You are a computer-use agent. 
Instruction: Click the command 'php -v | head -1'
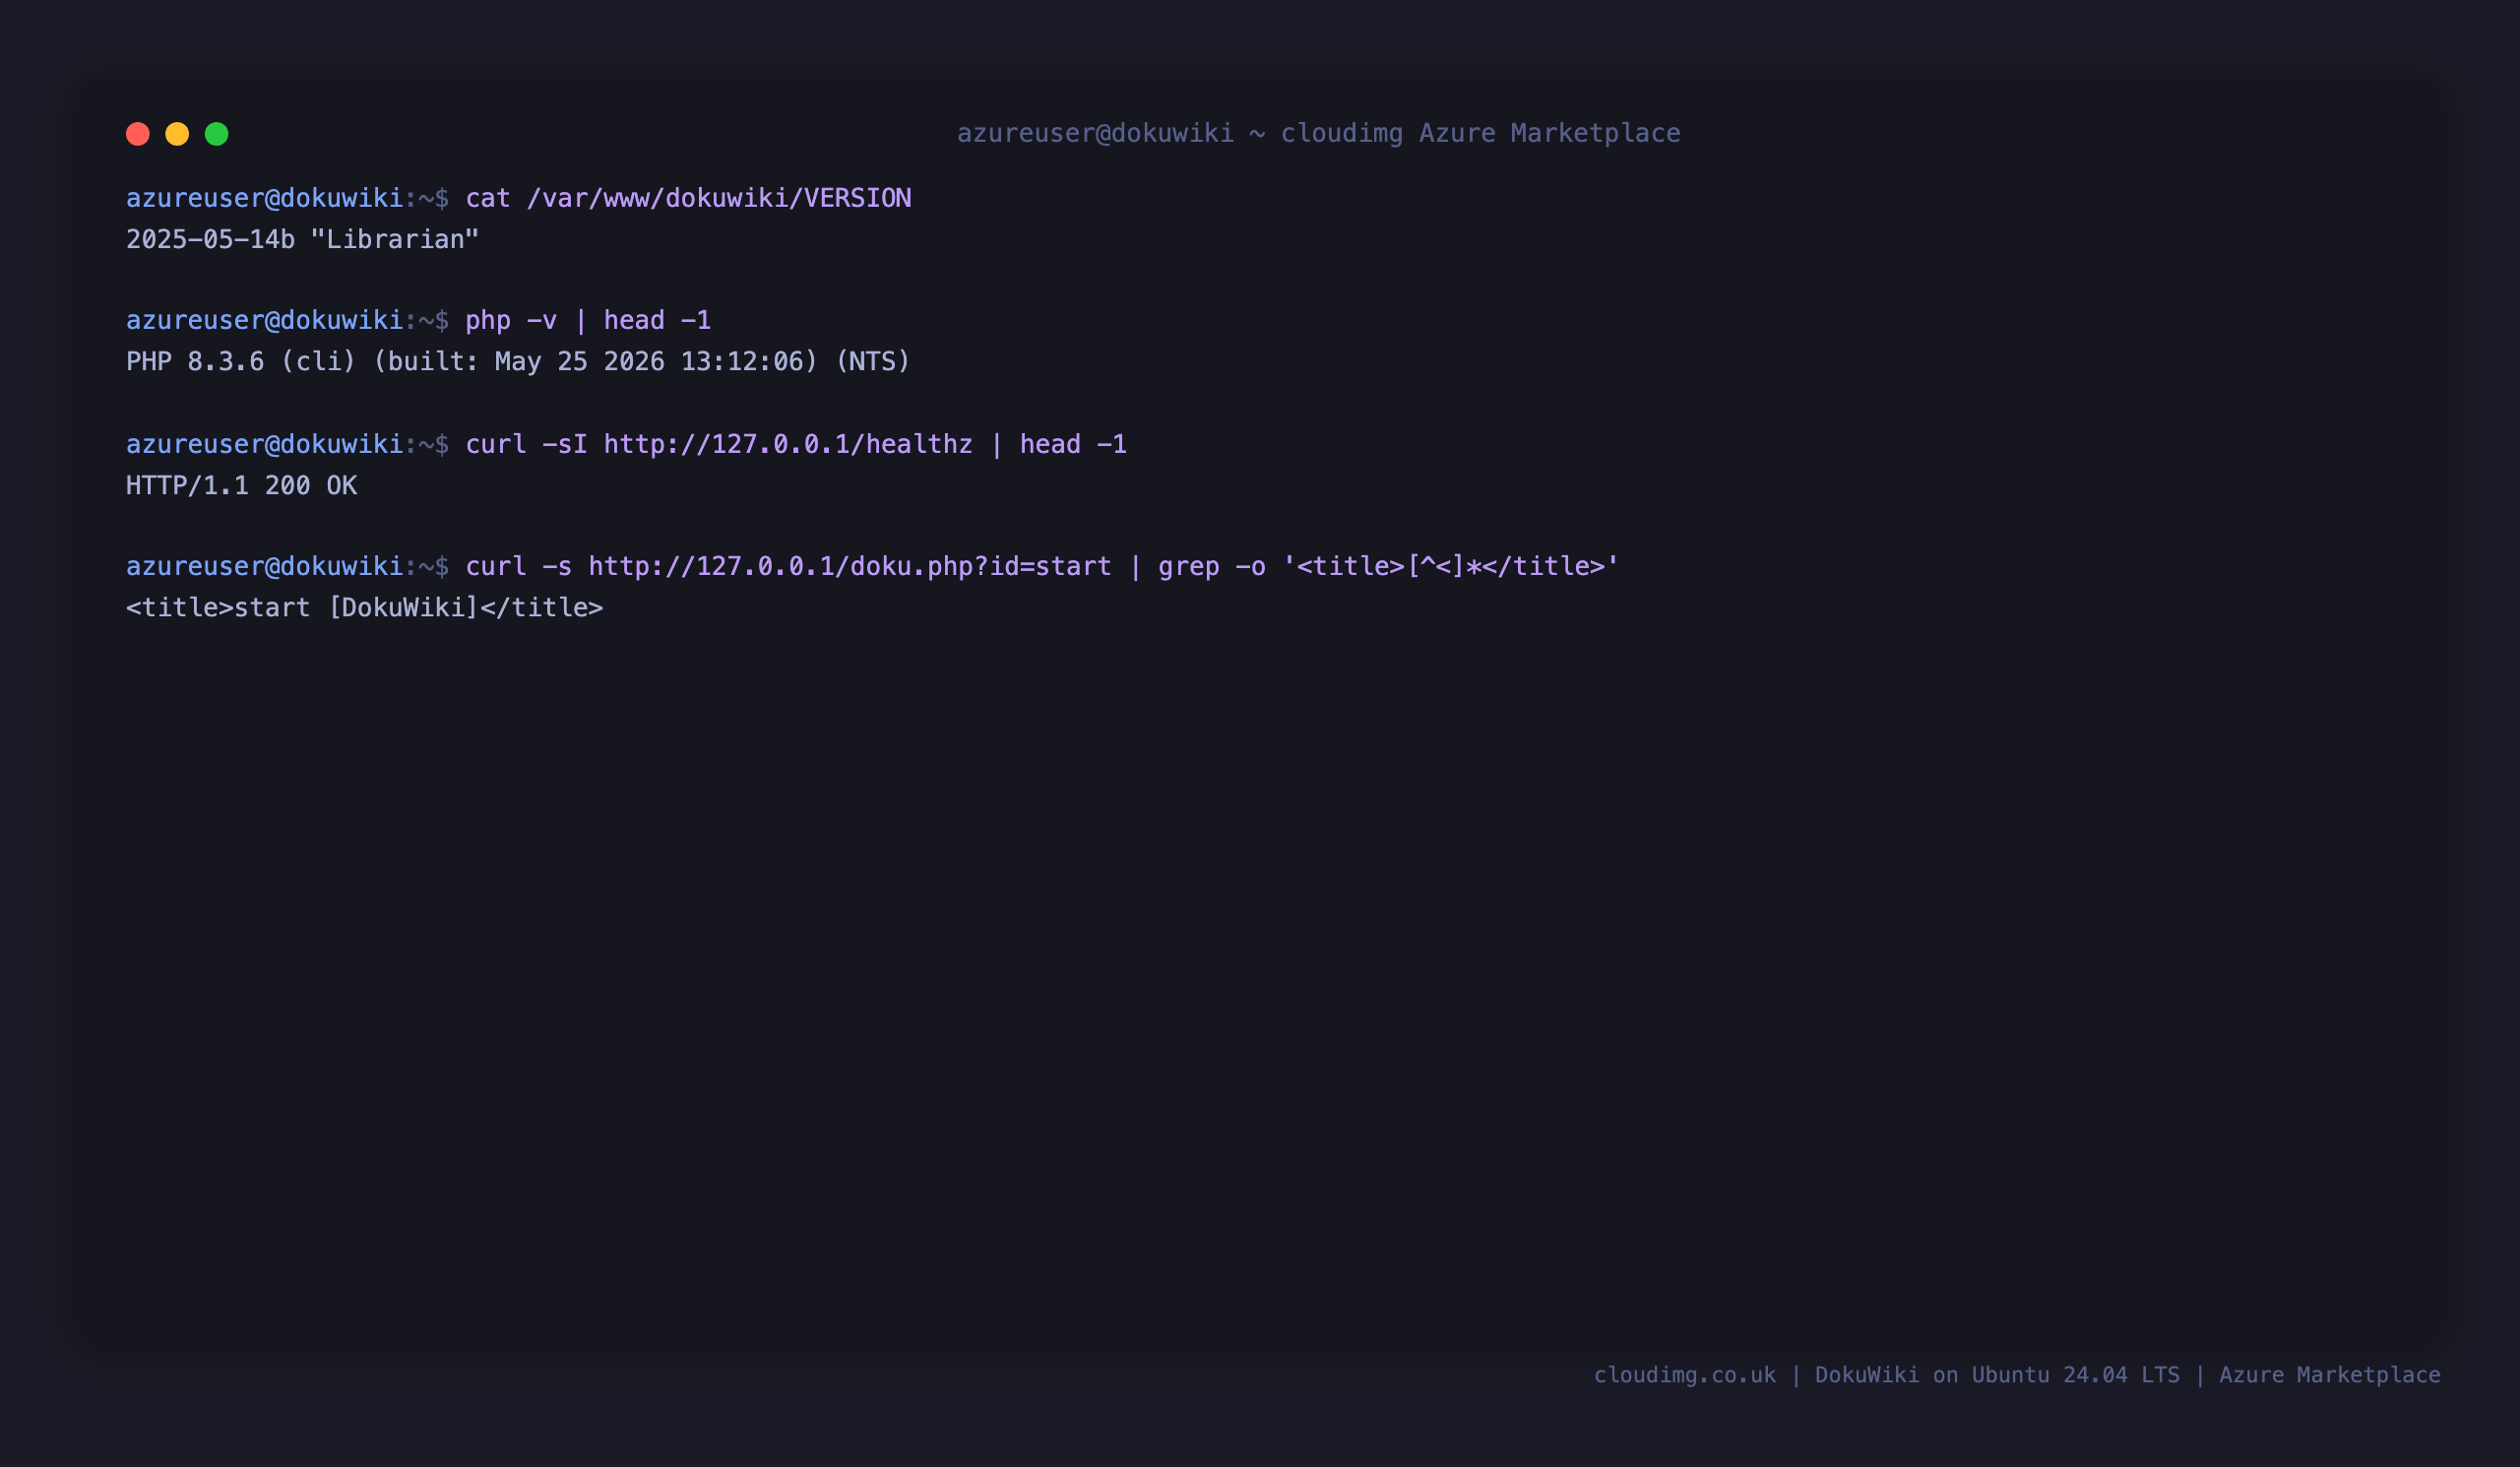(x=589, y=320)
